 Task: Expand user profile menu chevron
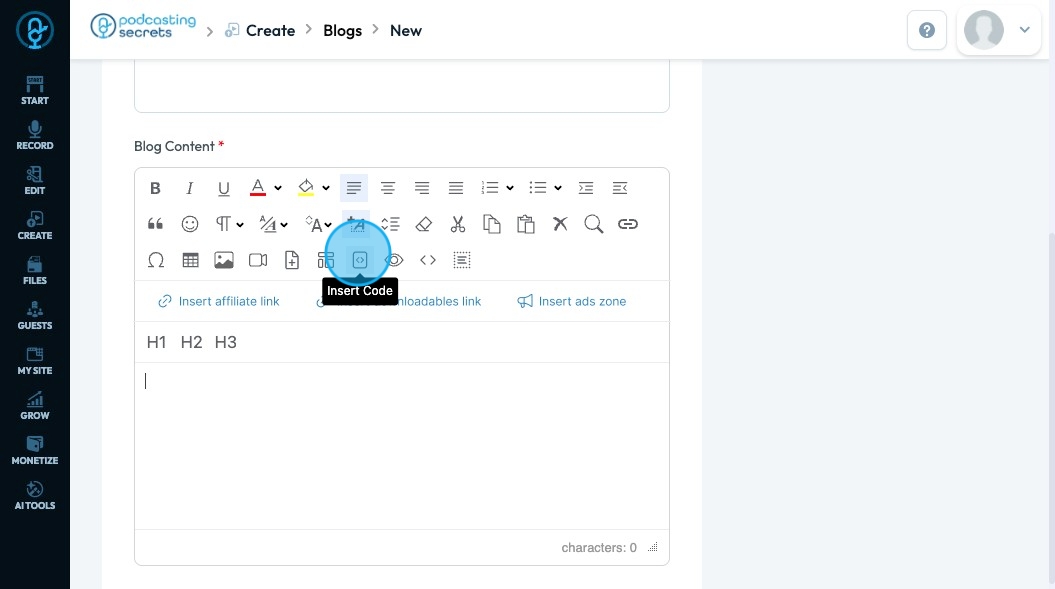coord(1025,30)
